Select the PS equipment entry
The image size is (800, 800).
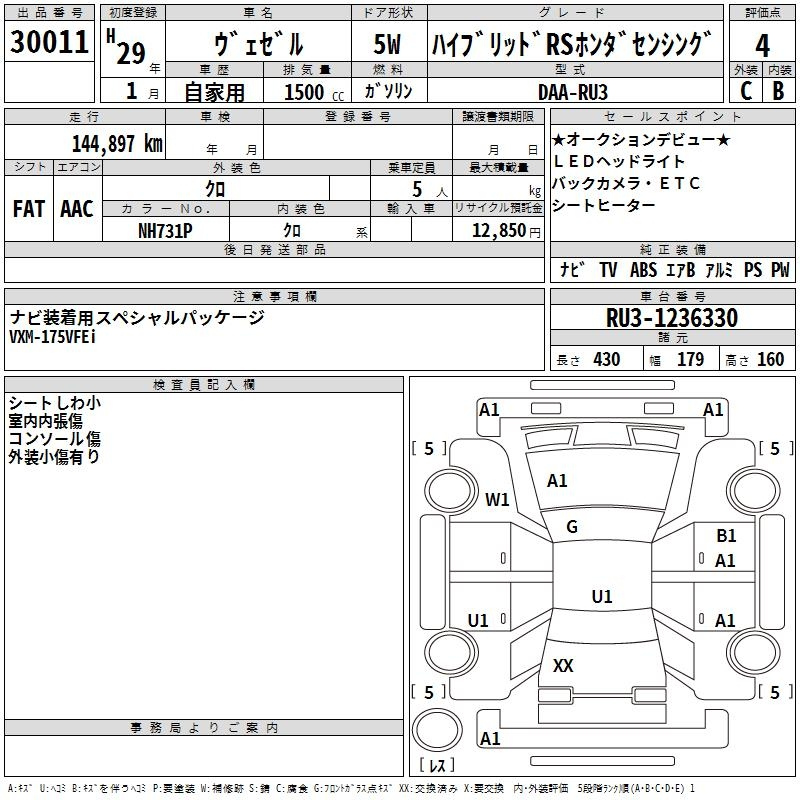(x=753, y=269)
